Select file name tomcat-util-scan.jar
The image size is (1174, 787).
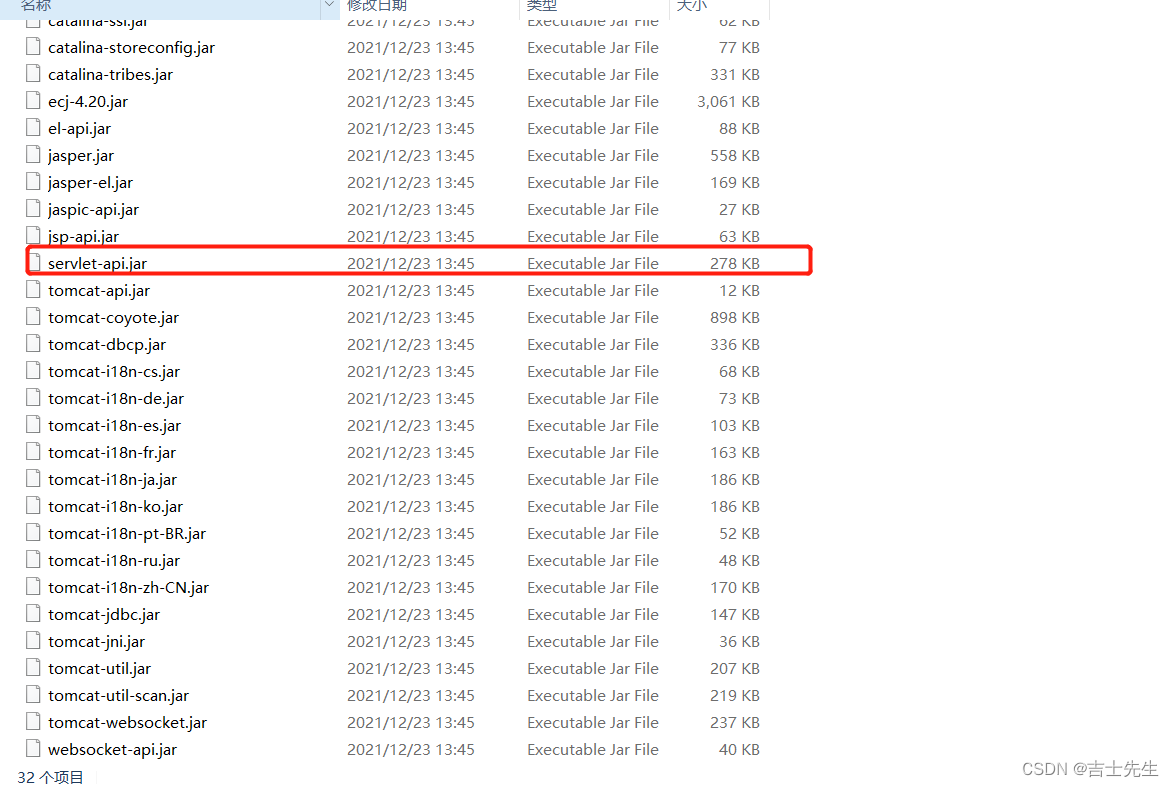point(118,696)
